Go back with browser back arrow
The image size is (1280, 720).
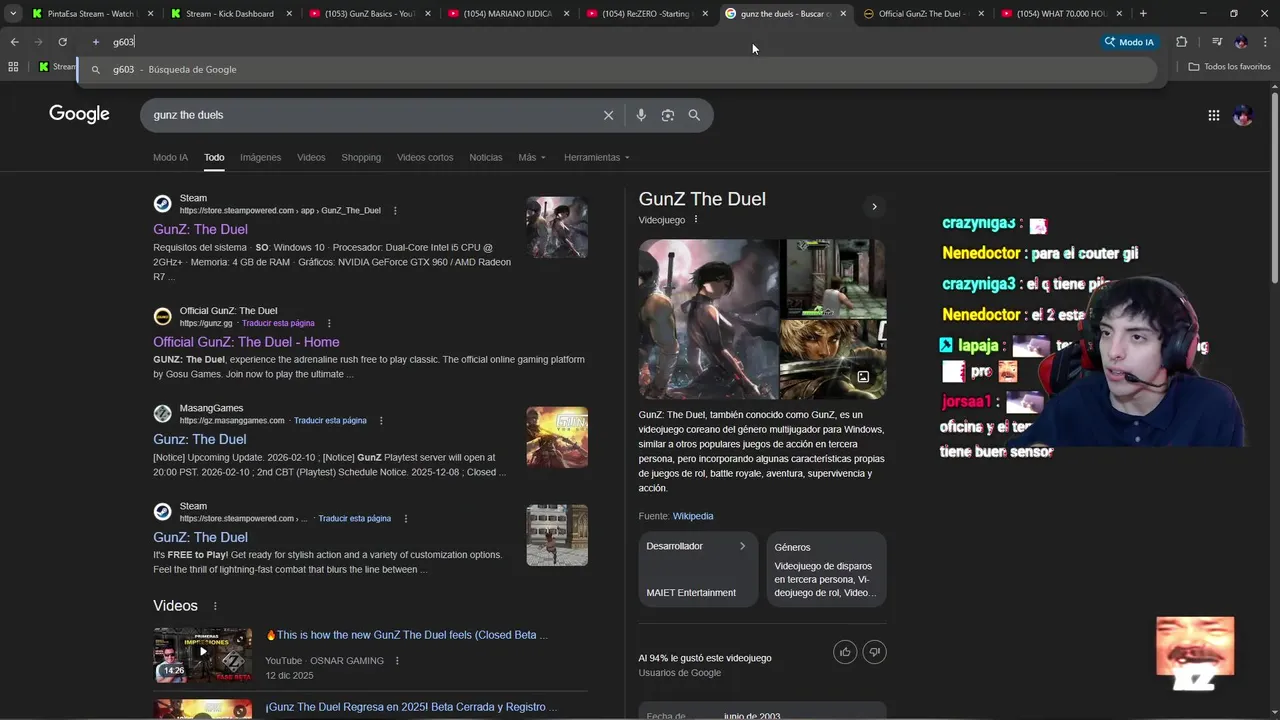tap(14, 42)
